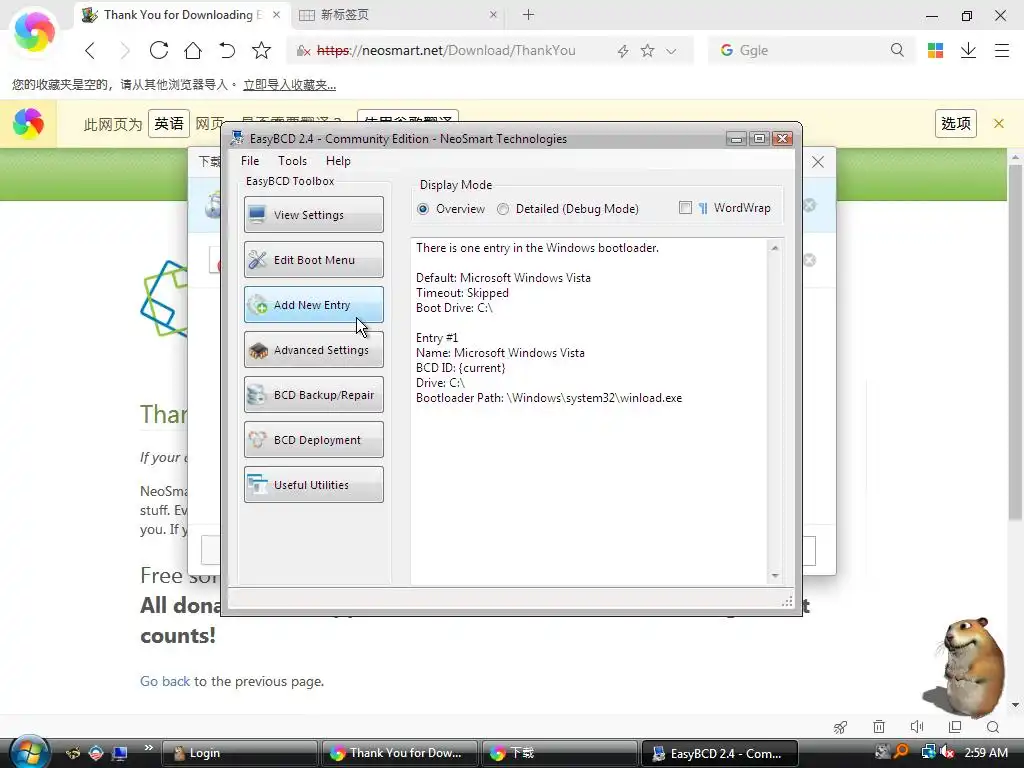Image resolution: width=1024 pixels, height=768 pixels.
Task: Open the Tools menu in EasyBCD
Action: 292,161
